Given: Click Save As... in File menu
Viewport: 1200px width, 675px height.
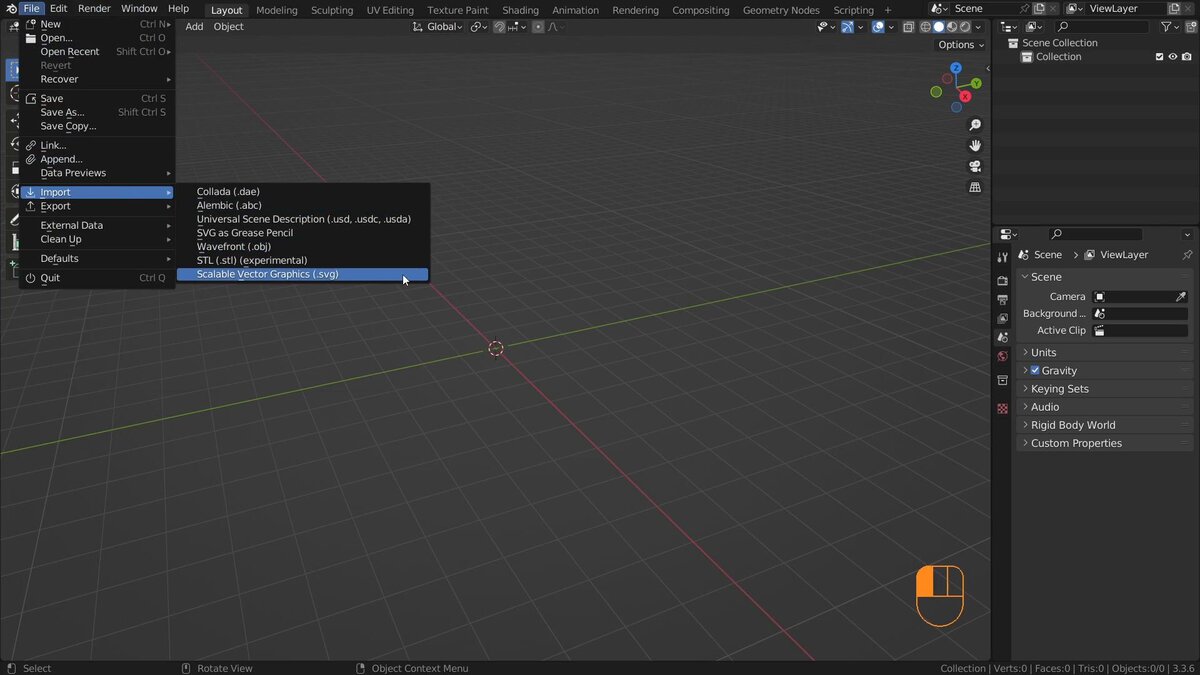Looking at the screenshot, I should [98, 112].
